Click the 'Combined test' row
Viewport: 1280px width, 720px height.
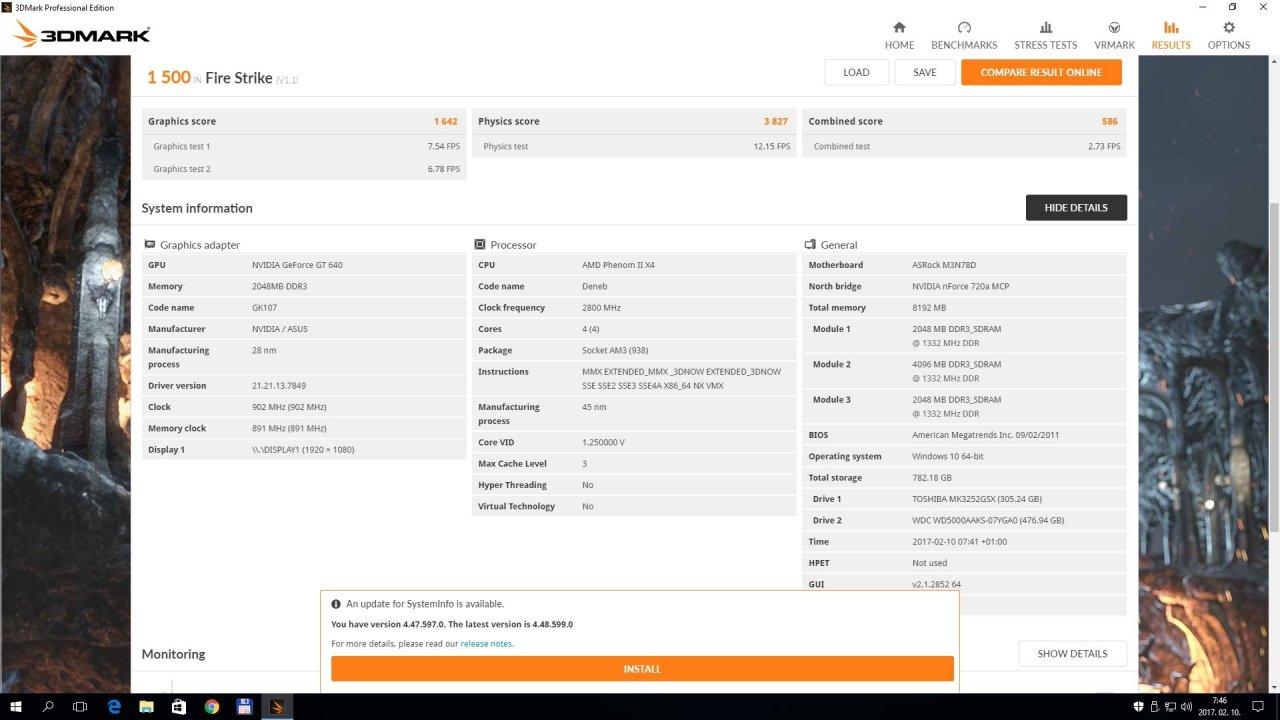pos(964,146)
